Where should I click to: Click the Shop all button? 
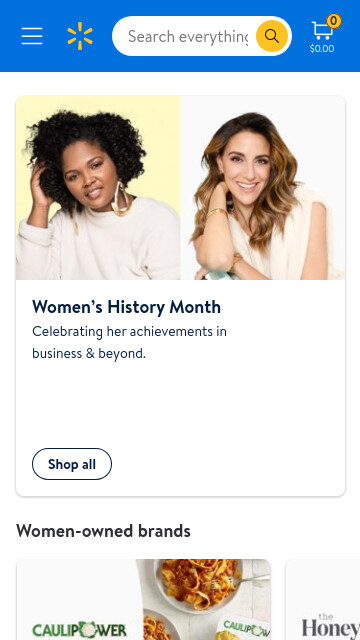[x=72, y=464]
